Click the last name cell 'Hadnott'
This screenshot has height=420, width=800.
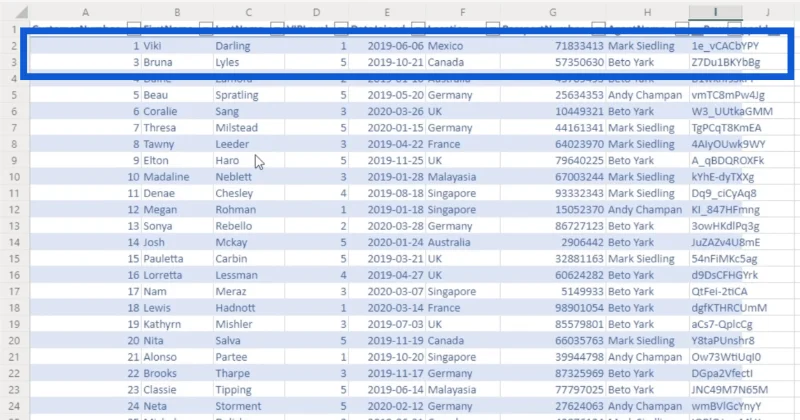pyautogui.click(x=248, y=308)
